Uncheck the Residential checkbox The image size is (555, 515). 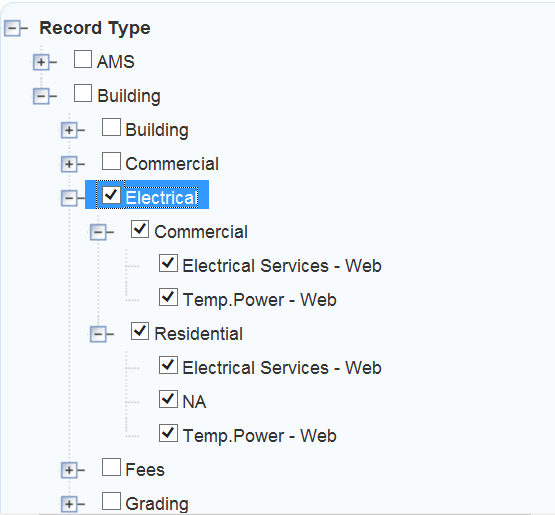140,331
